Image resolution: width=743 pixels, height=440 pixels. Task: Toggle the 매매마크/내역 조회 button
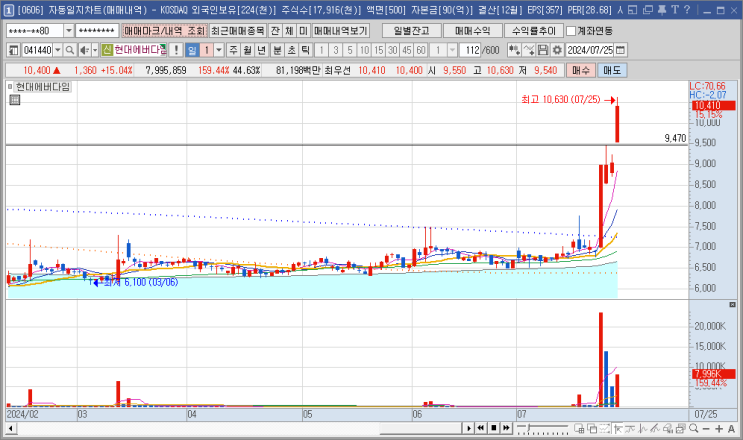click(164, 31)
